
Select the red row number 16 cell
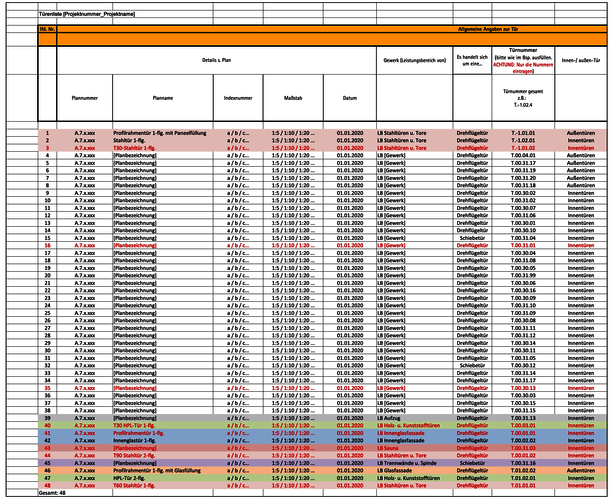(48, 245)
